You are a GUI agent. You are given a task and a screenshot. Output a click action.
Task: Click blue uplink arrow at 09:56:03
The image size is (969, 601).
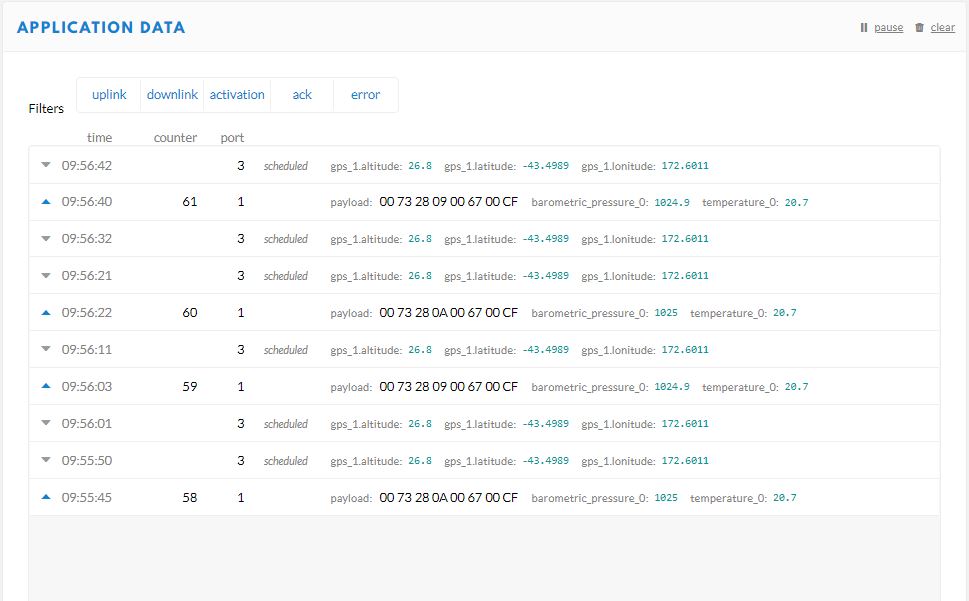point(45,387)
